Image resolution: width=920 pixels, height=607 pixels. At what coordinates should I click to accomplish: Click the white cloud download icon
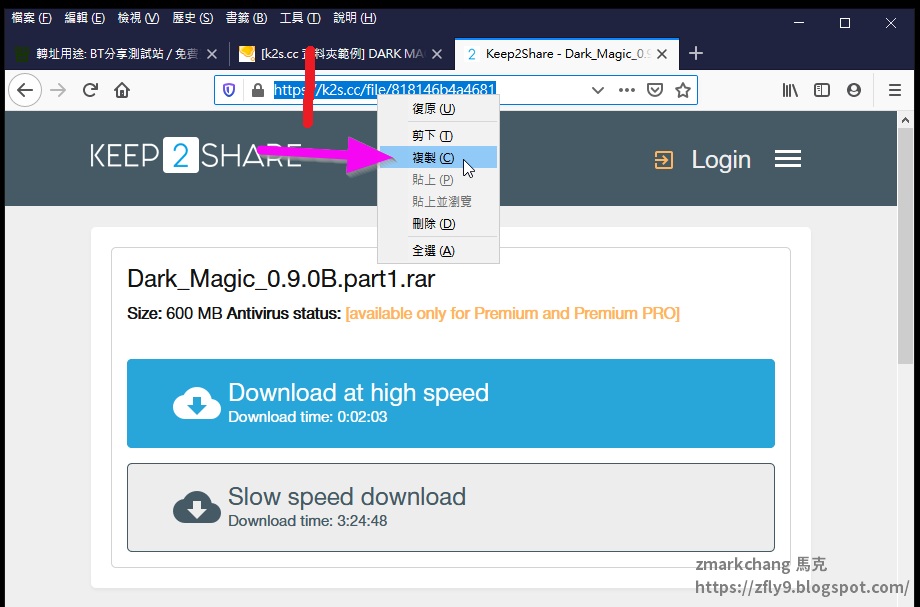[x=197, y=403]
